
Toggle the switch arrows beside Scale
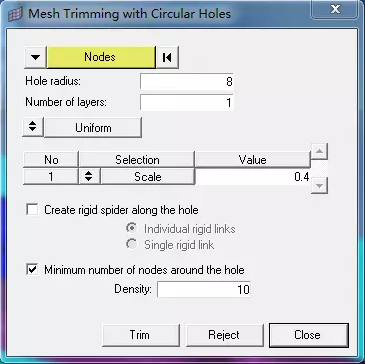tap(89, 177)
